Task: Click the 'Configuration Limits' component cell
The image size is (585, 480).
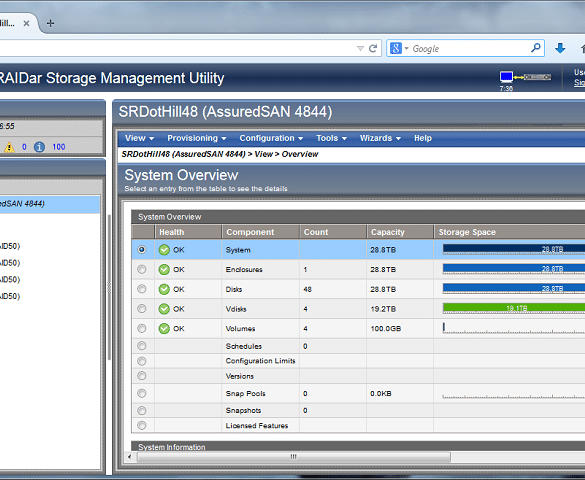Action: tap(260, 361)
